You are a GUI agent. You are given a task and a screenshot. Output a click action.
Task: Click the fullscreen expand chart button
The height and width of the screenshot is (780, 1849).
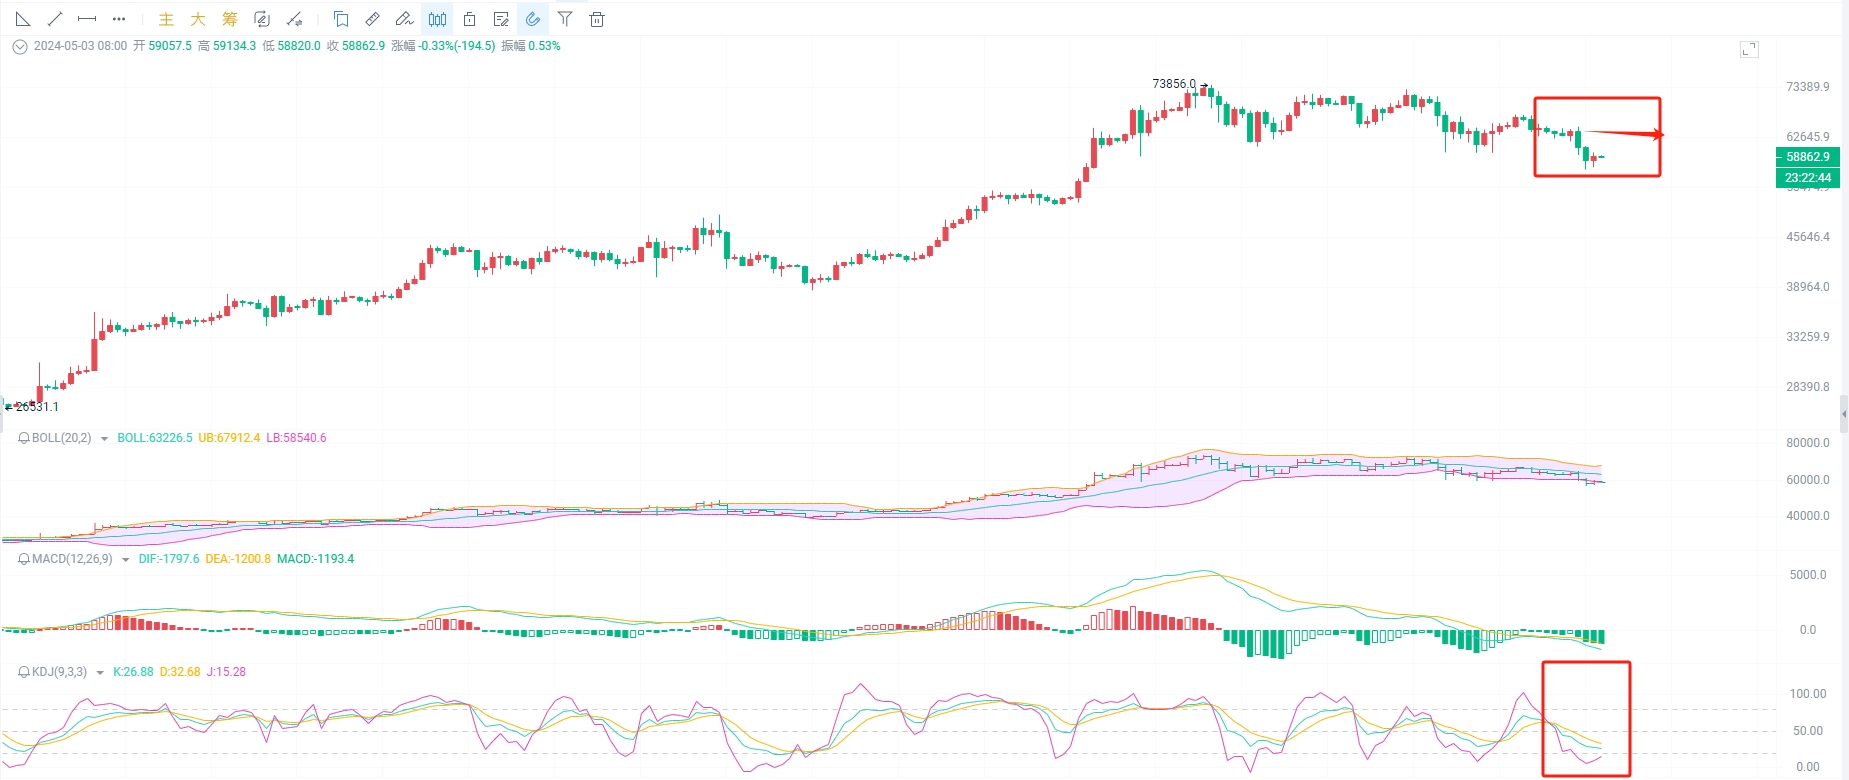tap(1749, 49)
